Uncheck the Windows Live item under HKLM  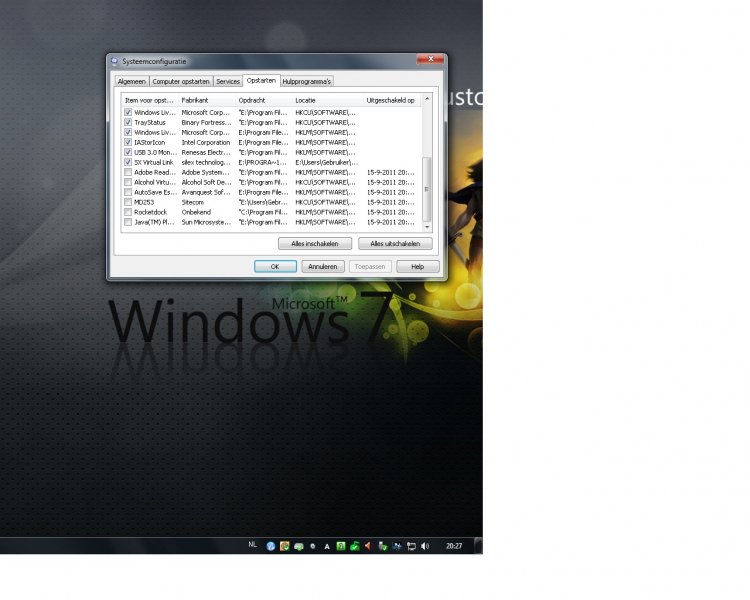[128, 133]
